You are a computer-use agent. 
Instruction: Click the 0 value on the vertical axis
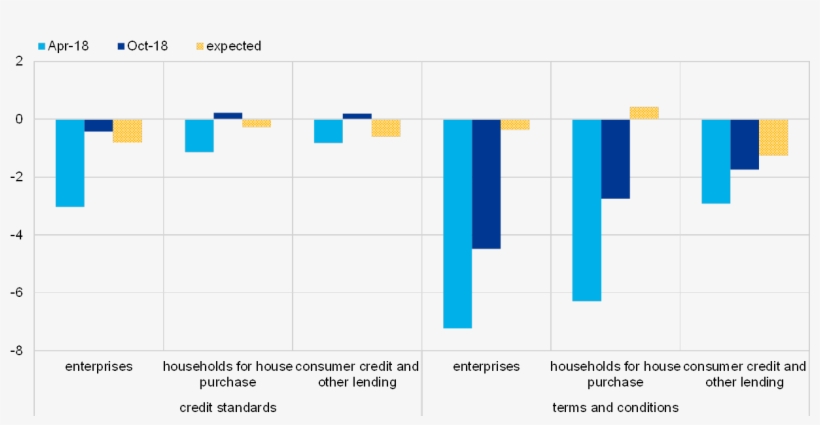(19, 119)
